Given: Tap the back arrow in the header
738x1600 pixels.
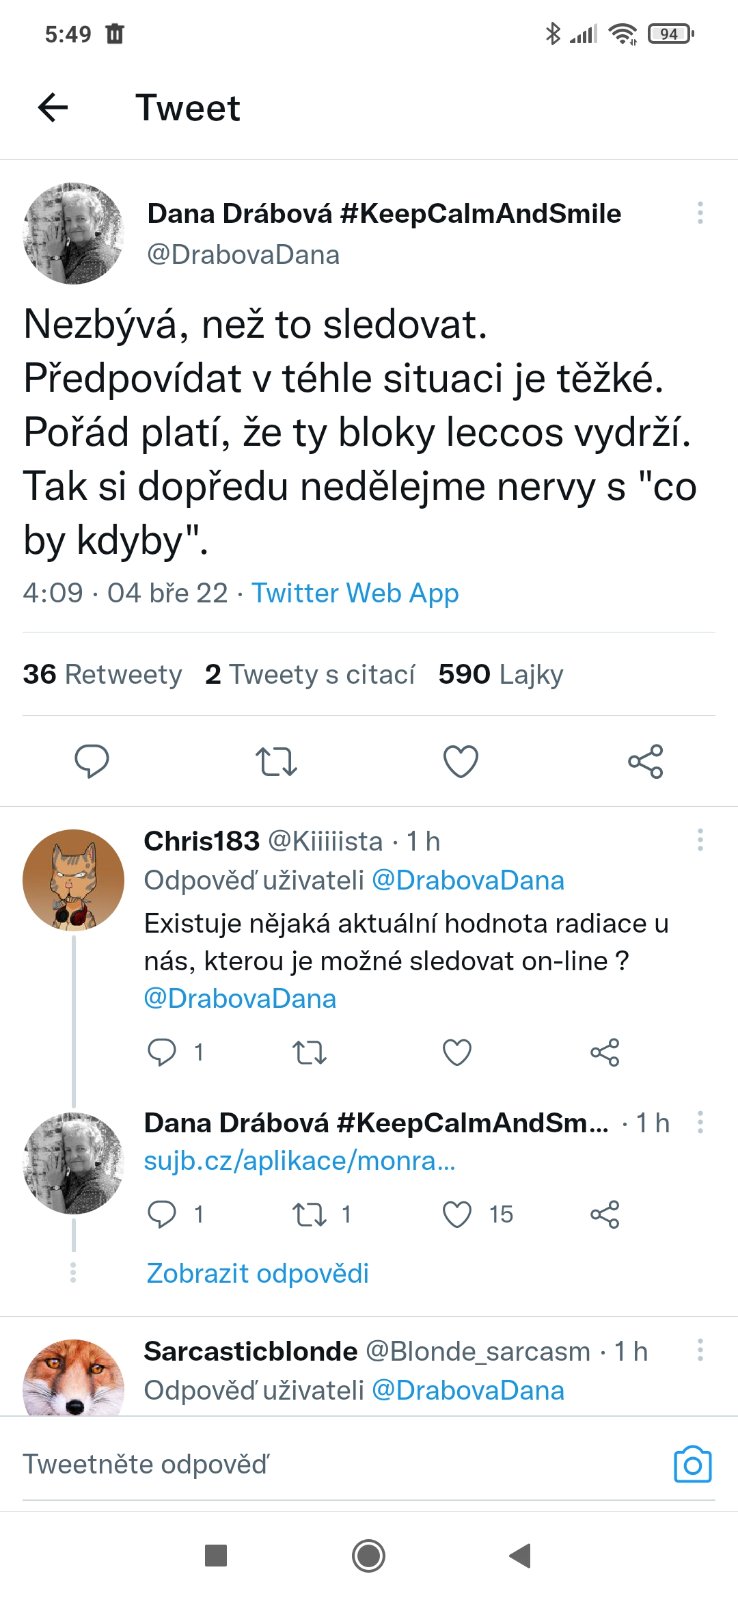Looking at the screenshot, I should tap(53, 108).
